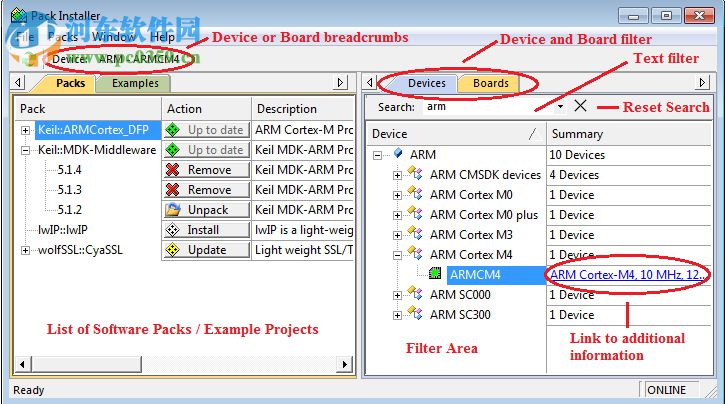Open the Packs menu

point(62,37)
